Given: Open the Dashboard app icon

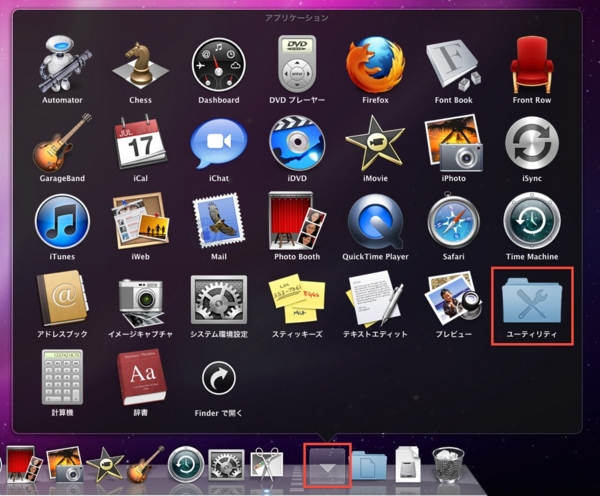Looking at the screenshot, I should point(218,64).
